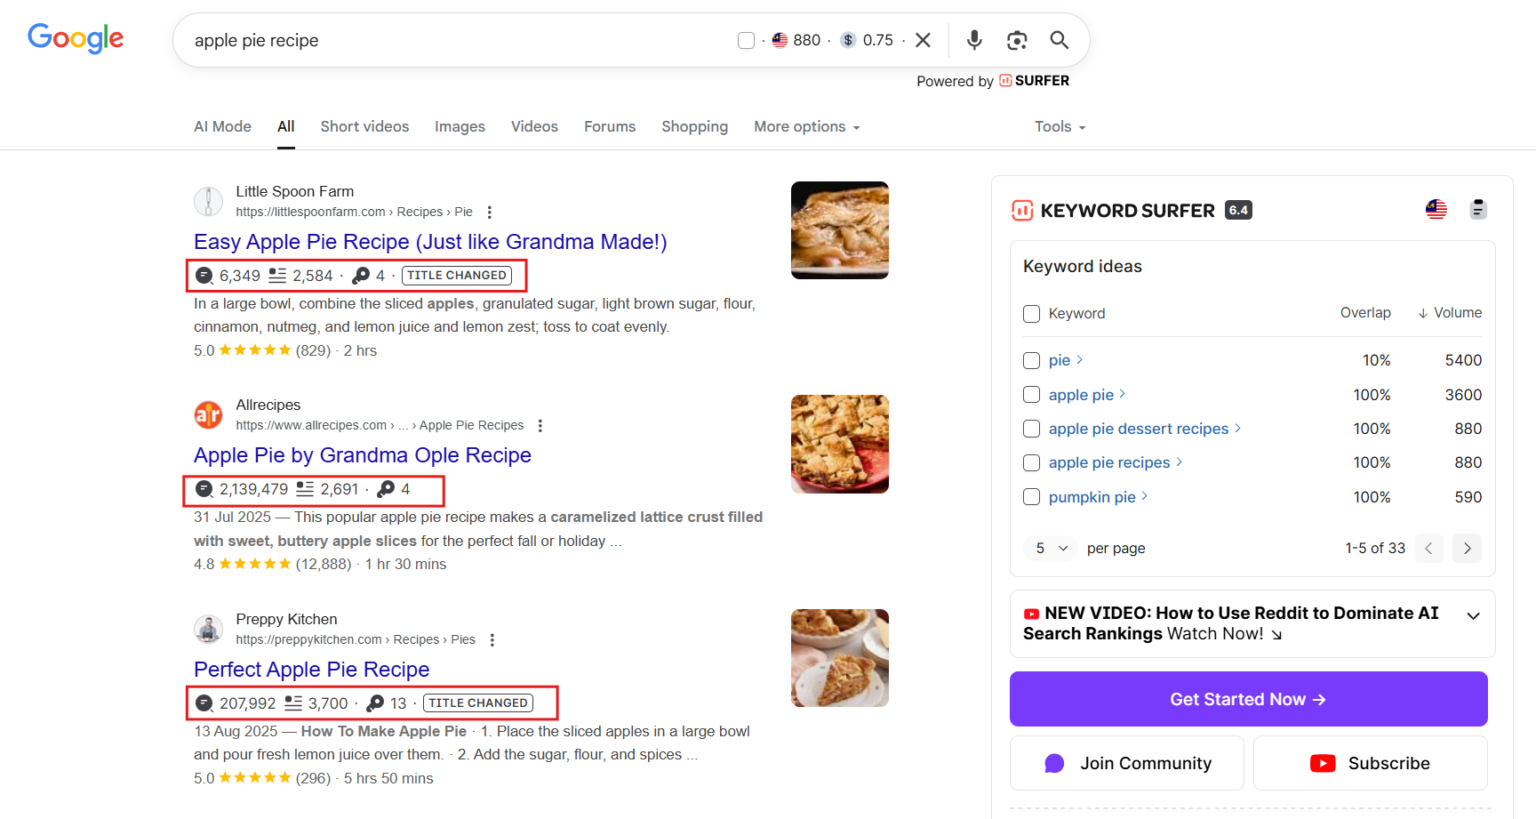Click the magnifying glass search icon

click(x=1059, y=40)
